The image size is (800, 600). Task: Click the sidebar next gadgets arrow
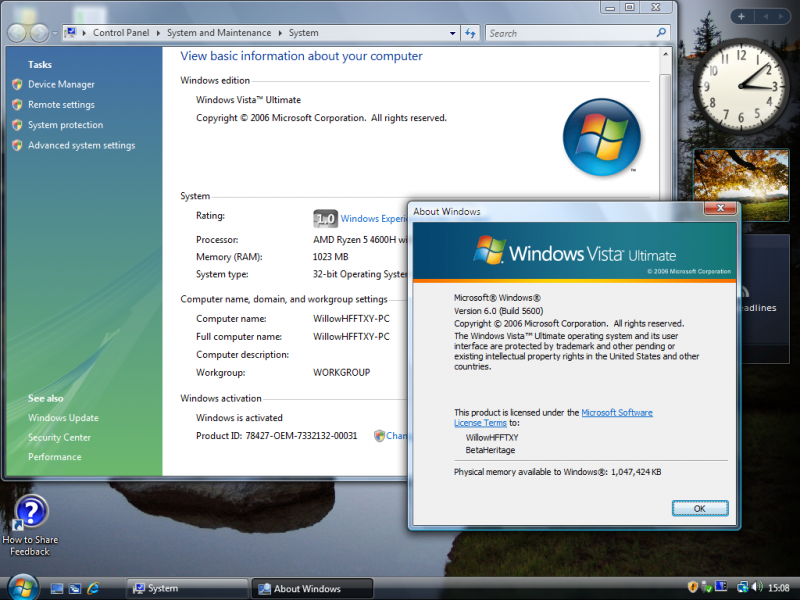(x=781, y=16)
